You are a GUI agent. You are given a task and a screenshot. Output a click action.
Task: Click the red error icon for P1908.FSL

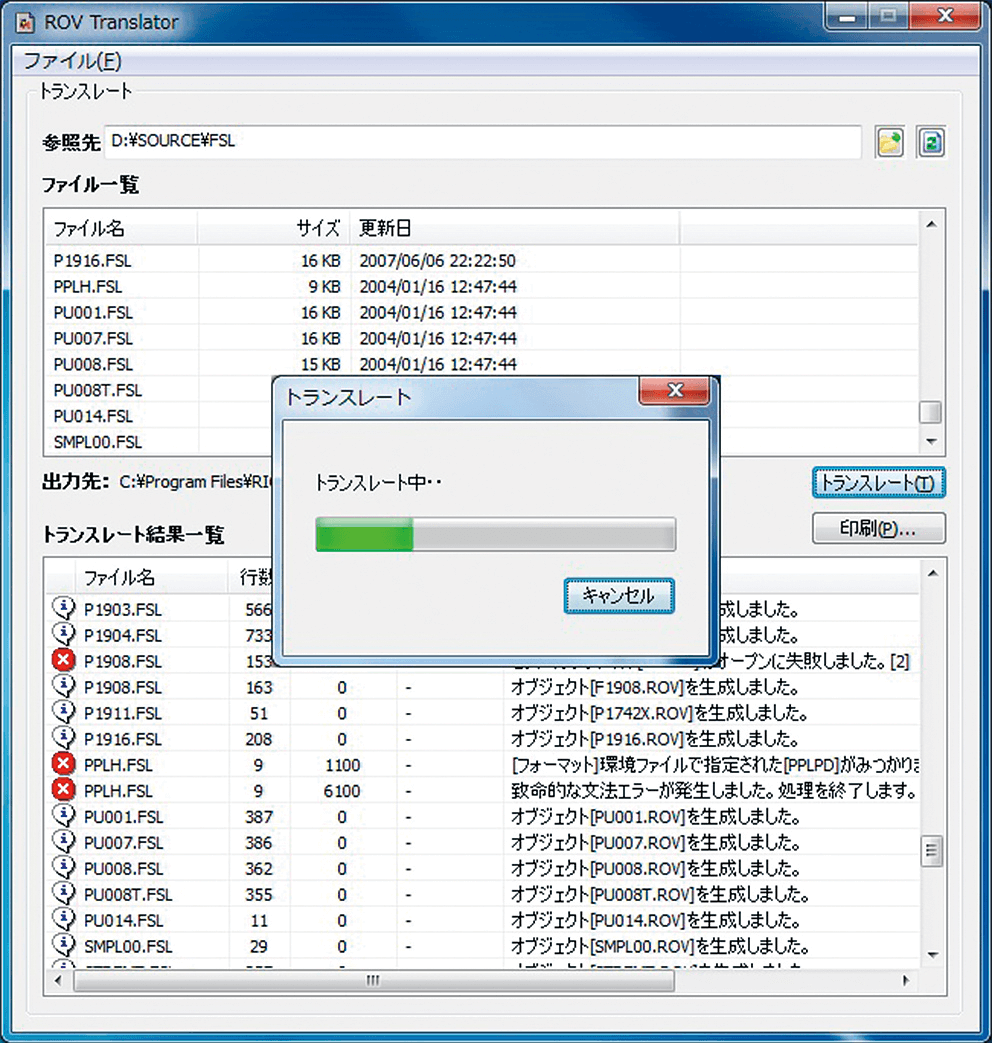pos(63,661)
